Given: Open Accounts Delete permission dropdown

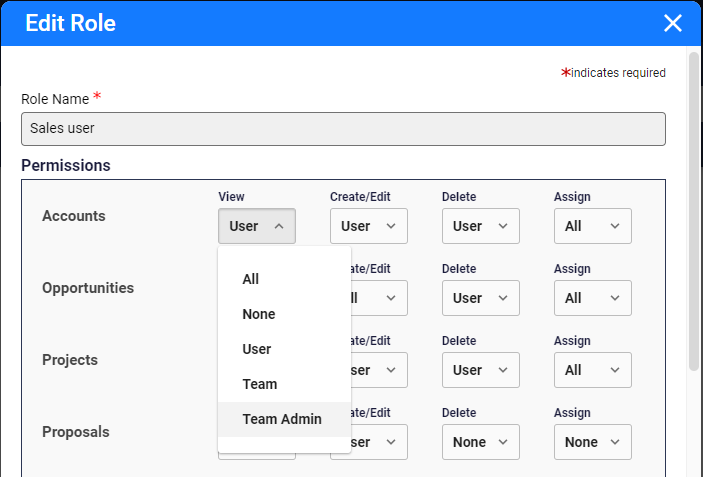Looking at the screenshot, I should pos(481,226).
